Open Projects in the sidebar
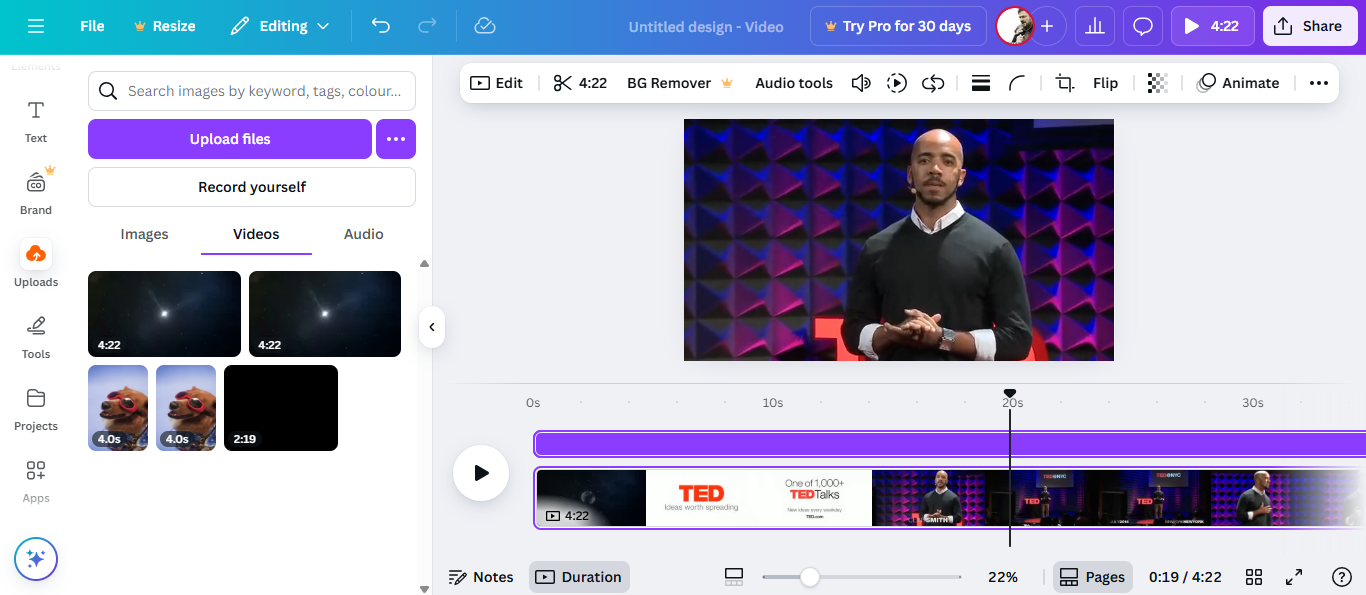 coord(36,409)
